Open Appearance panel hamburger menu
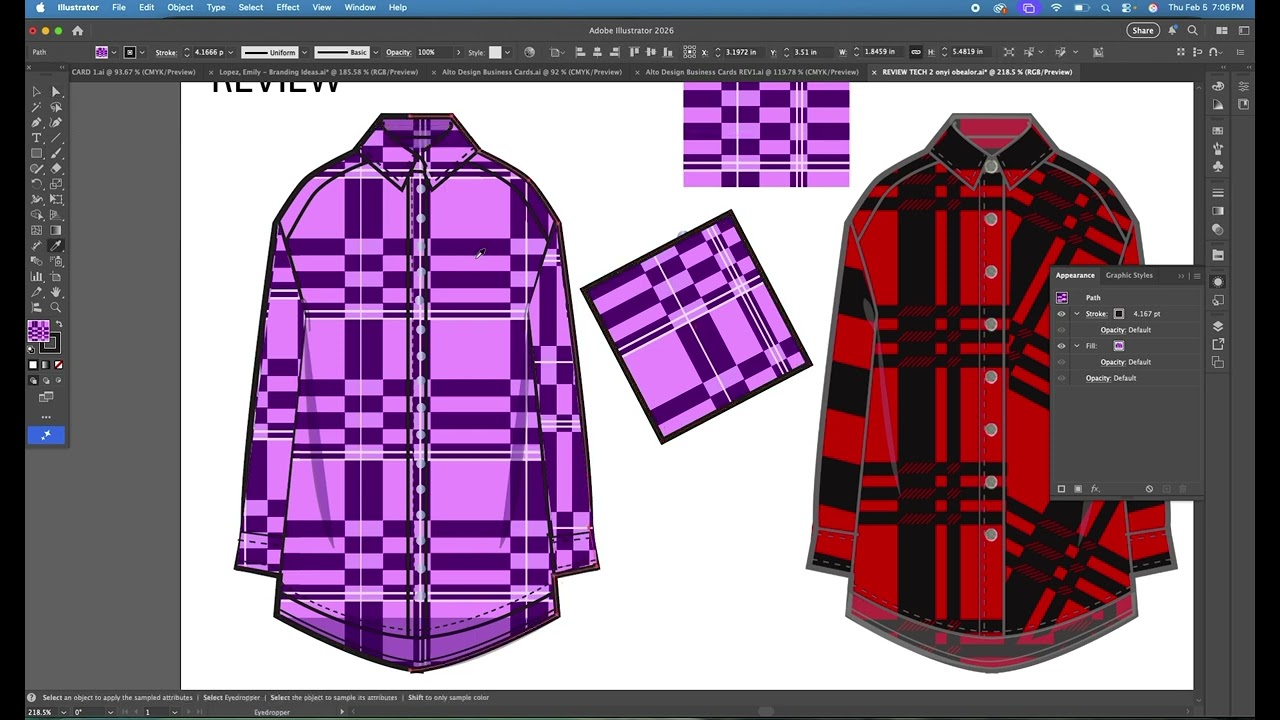Viewport: 1280px width, 720px height. (1196, 276)
